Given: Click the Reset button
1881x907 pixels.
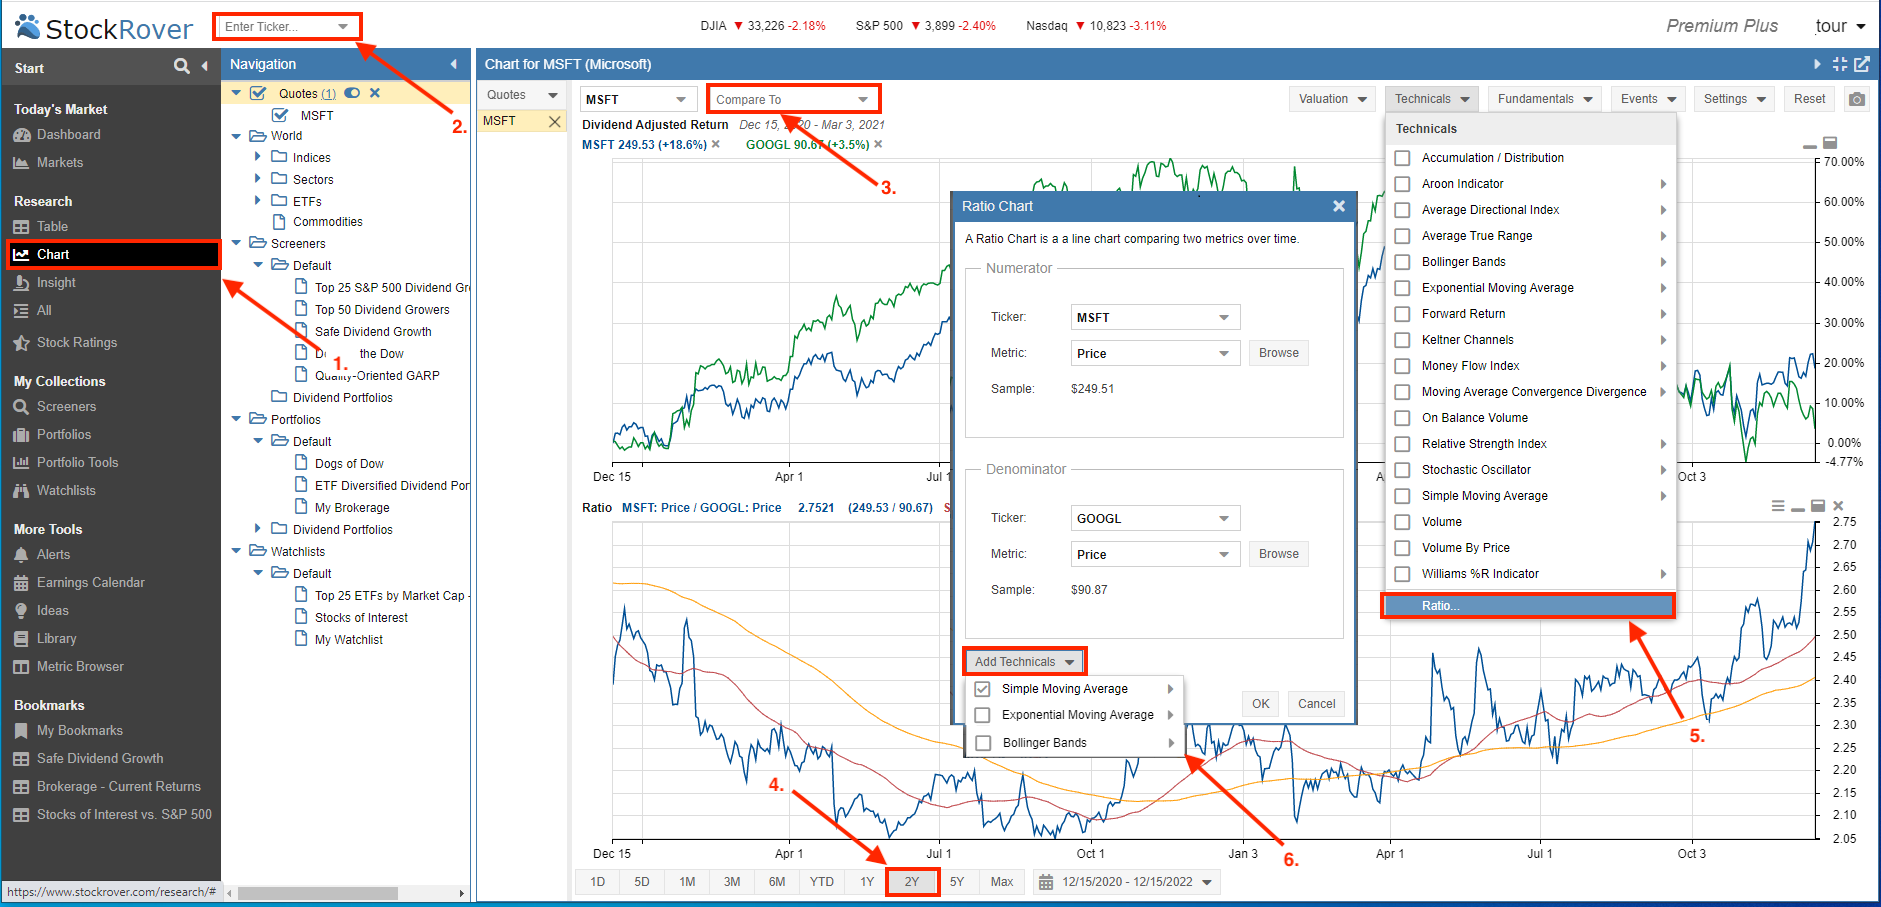Looking at the screenshot, I should pos(1809,99).
